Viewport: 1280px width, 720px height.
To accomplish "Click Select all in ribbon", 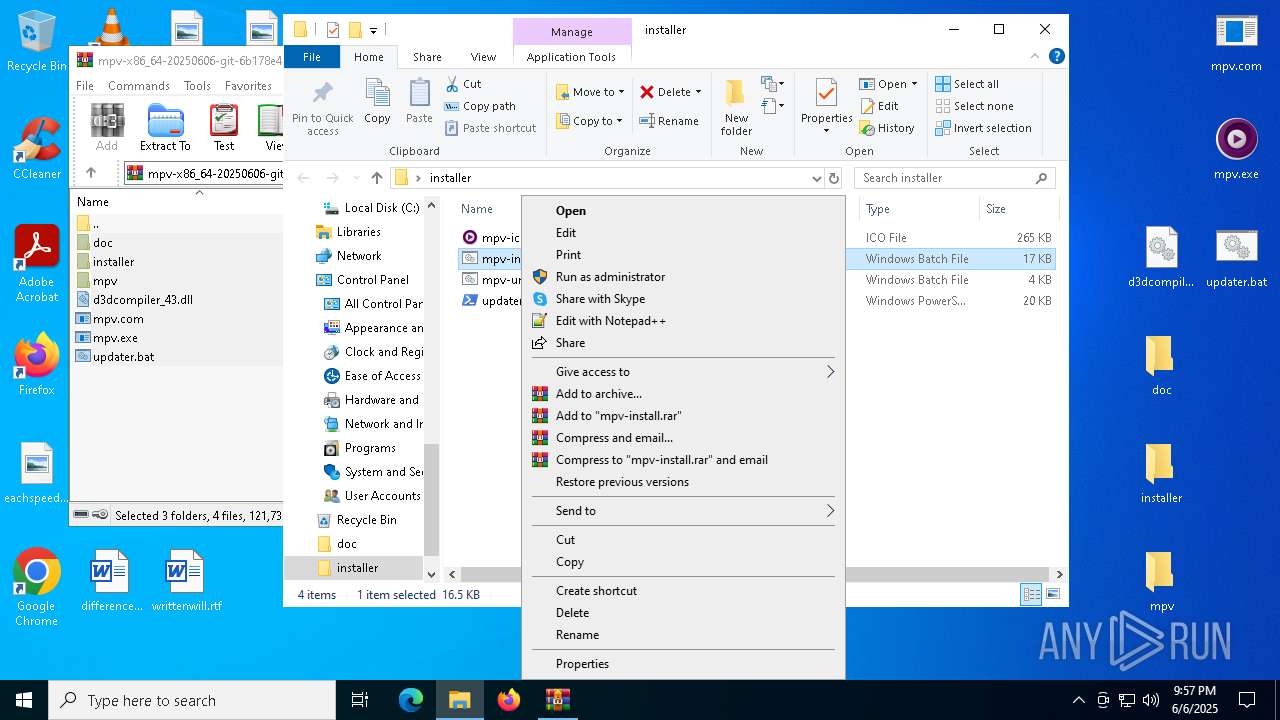I will [x=967, y=84].
